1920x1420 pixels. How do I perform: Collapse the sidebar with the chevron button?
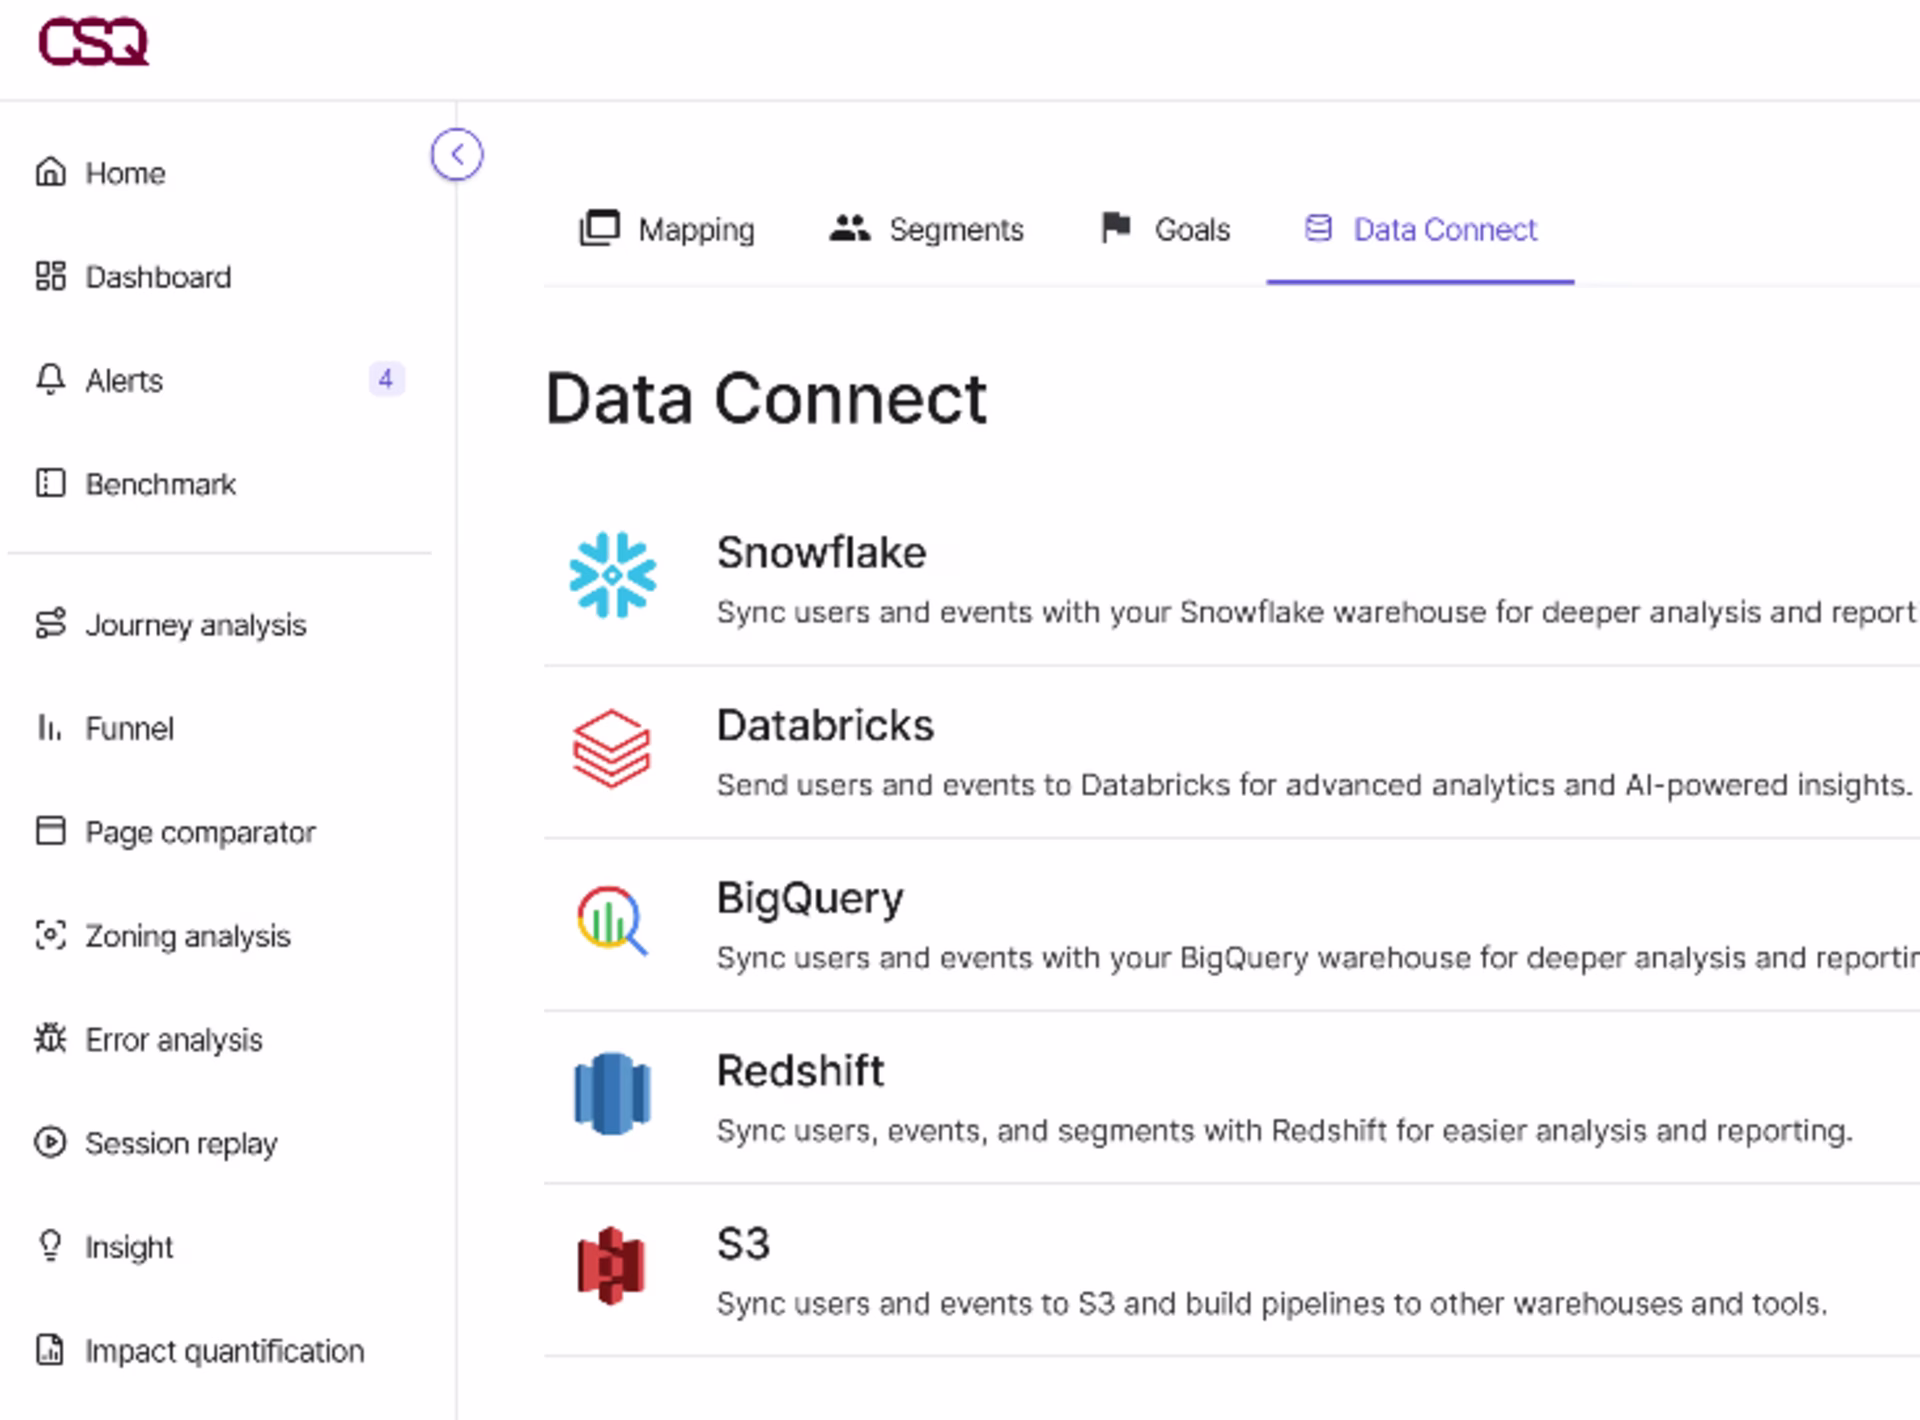(x=457, y=155)
